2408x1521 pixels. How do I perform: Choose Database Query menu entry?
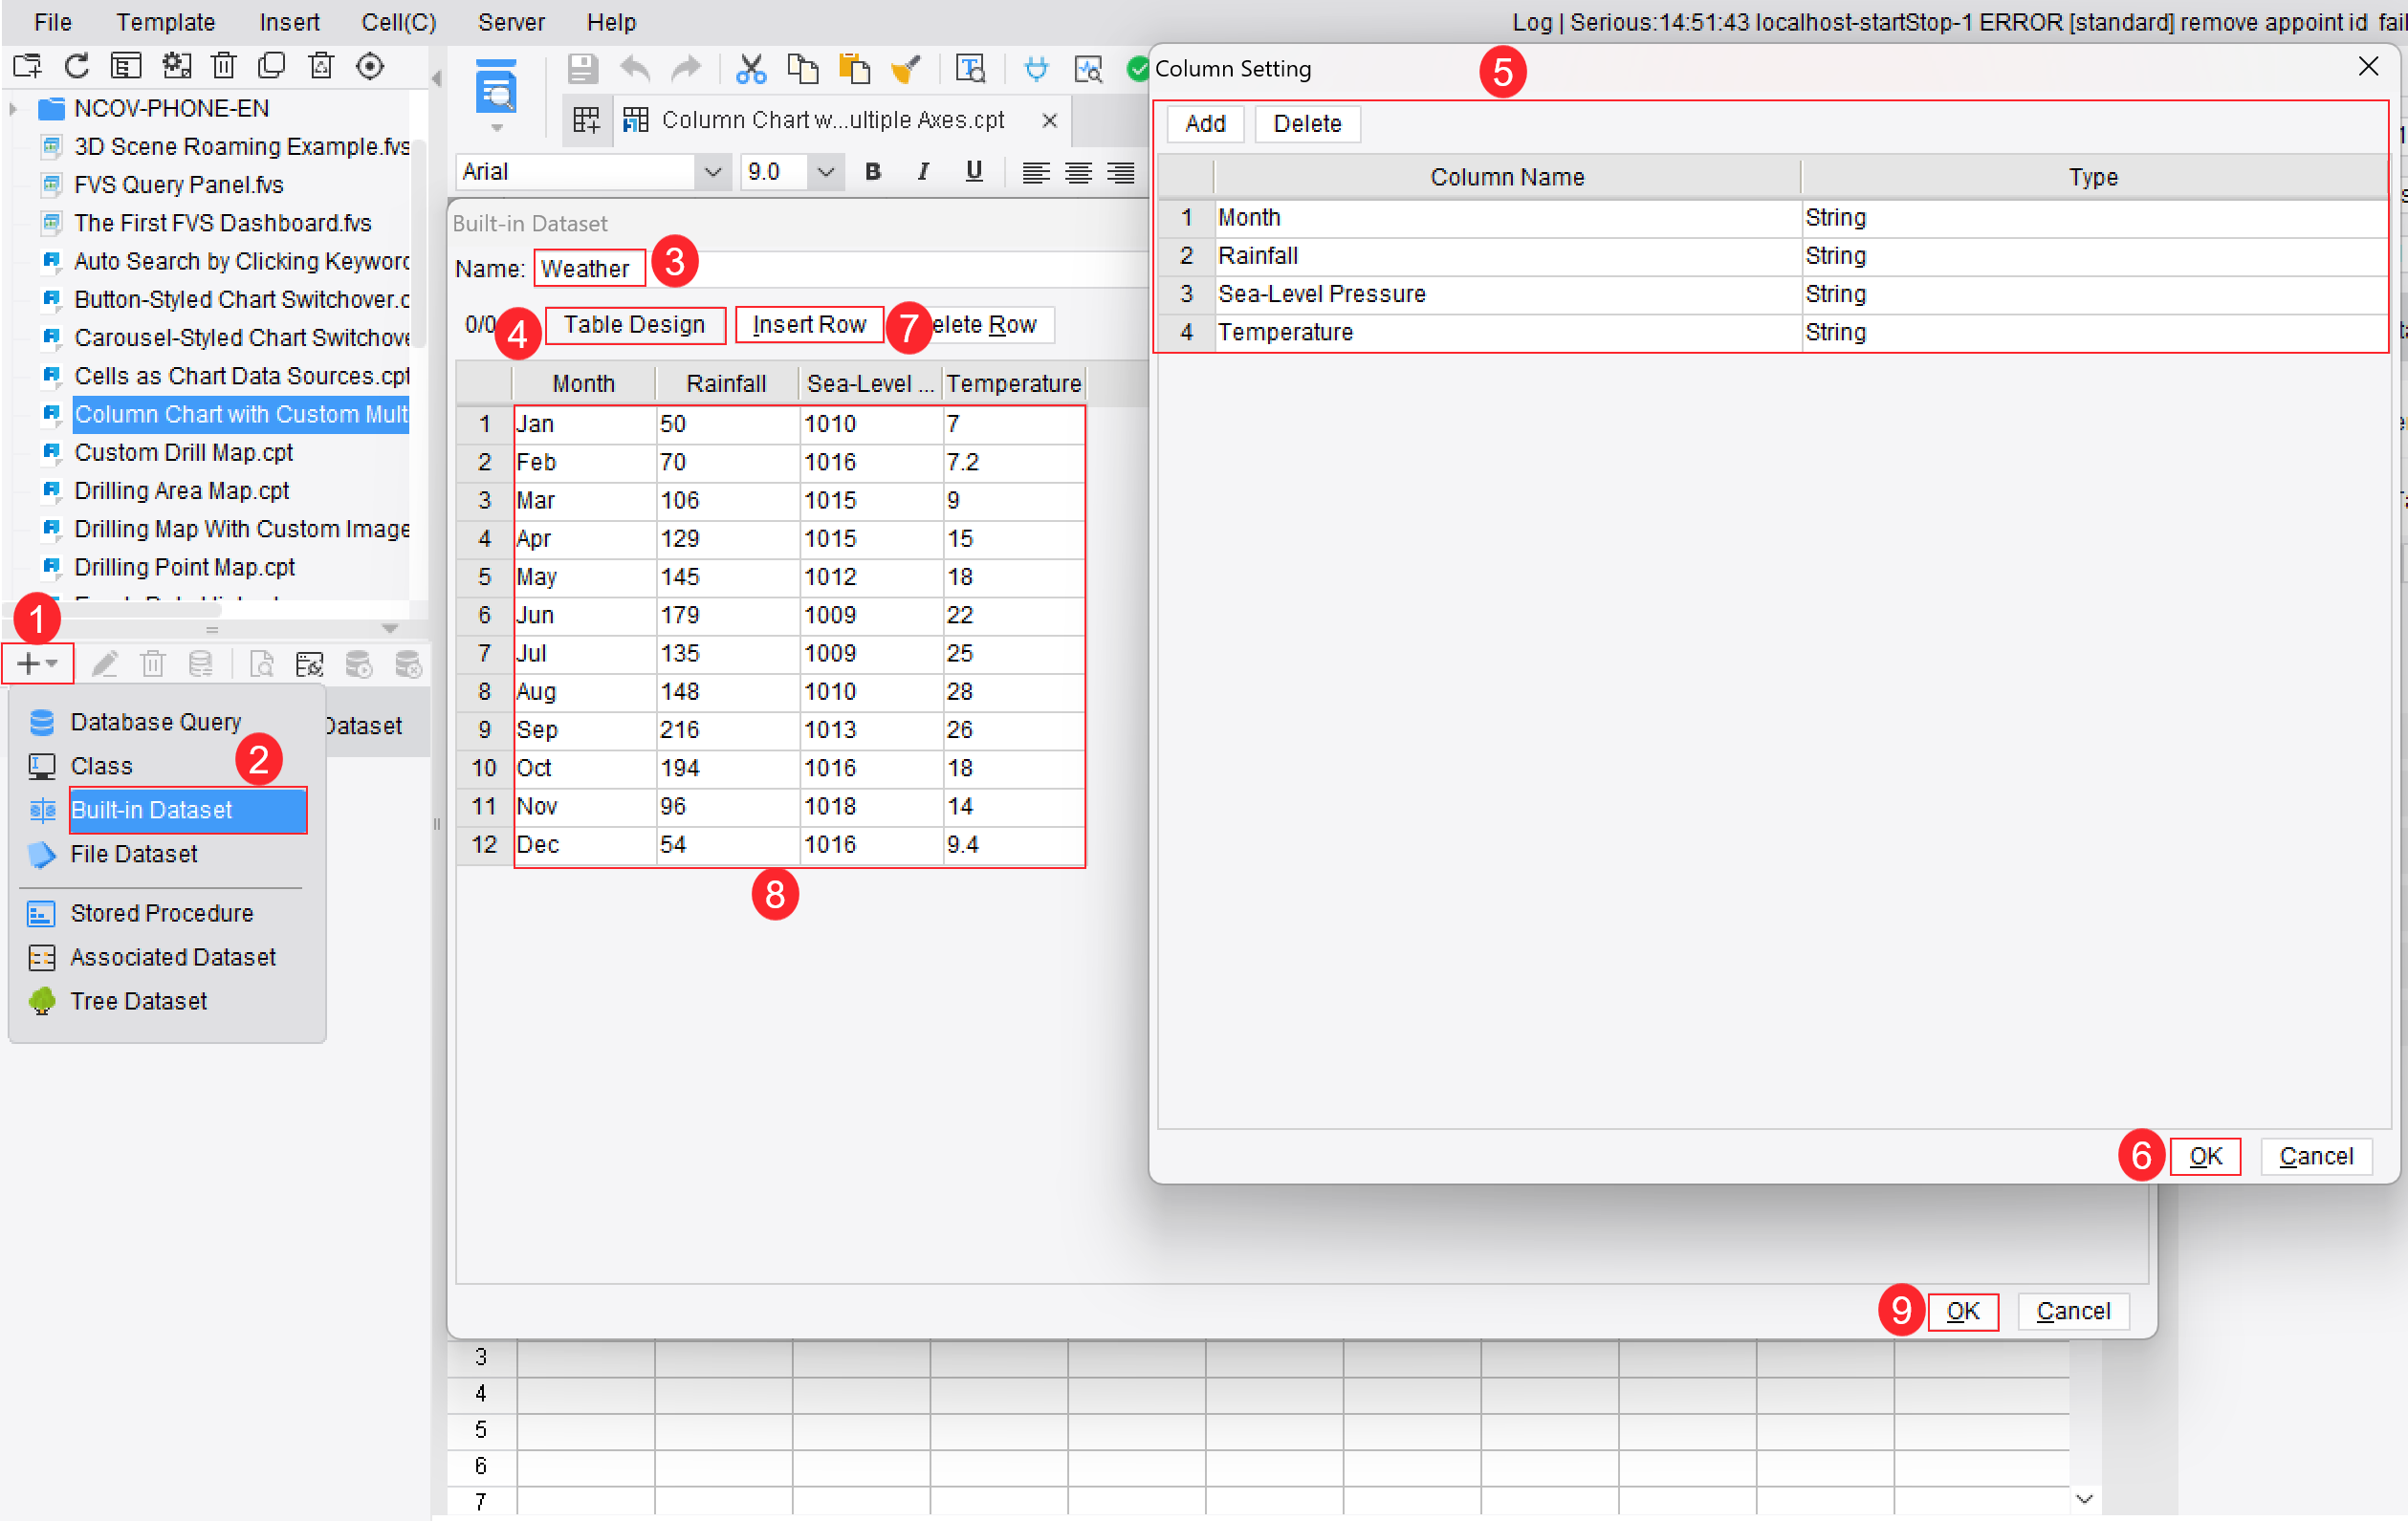pos(155,722)
